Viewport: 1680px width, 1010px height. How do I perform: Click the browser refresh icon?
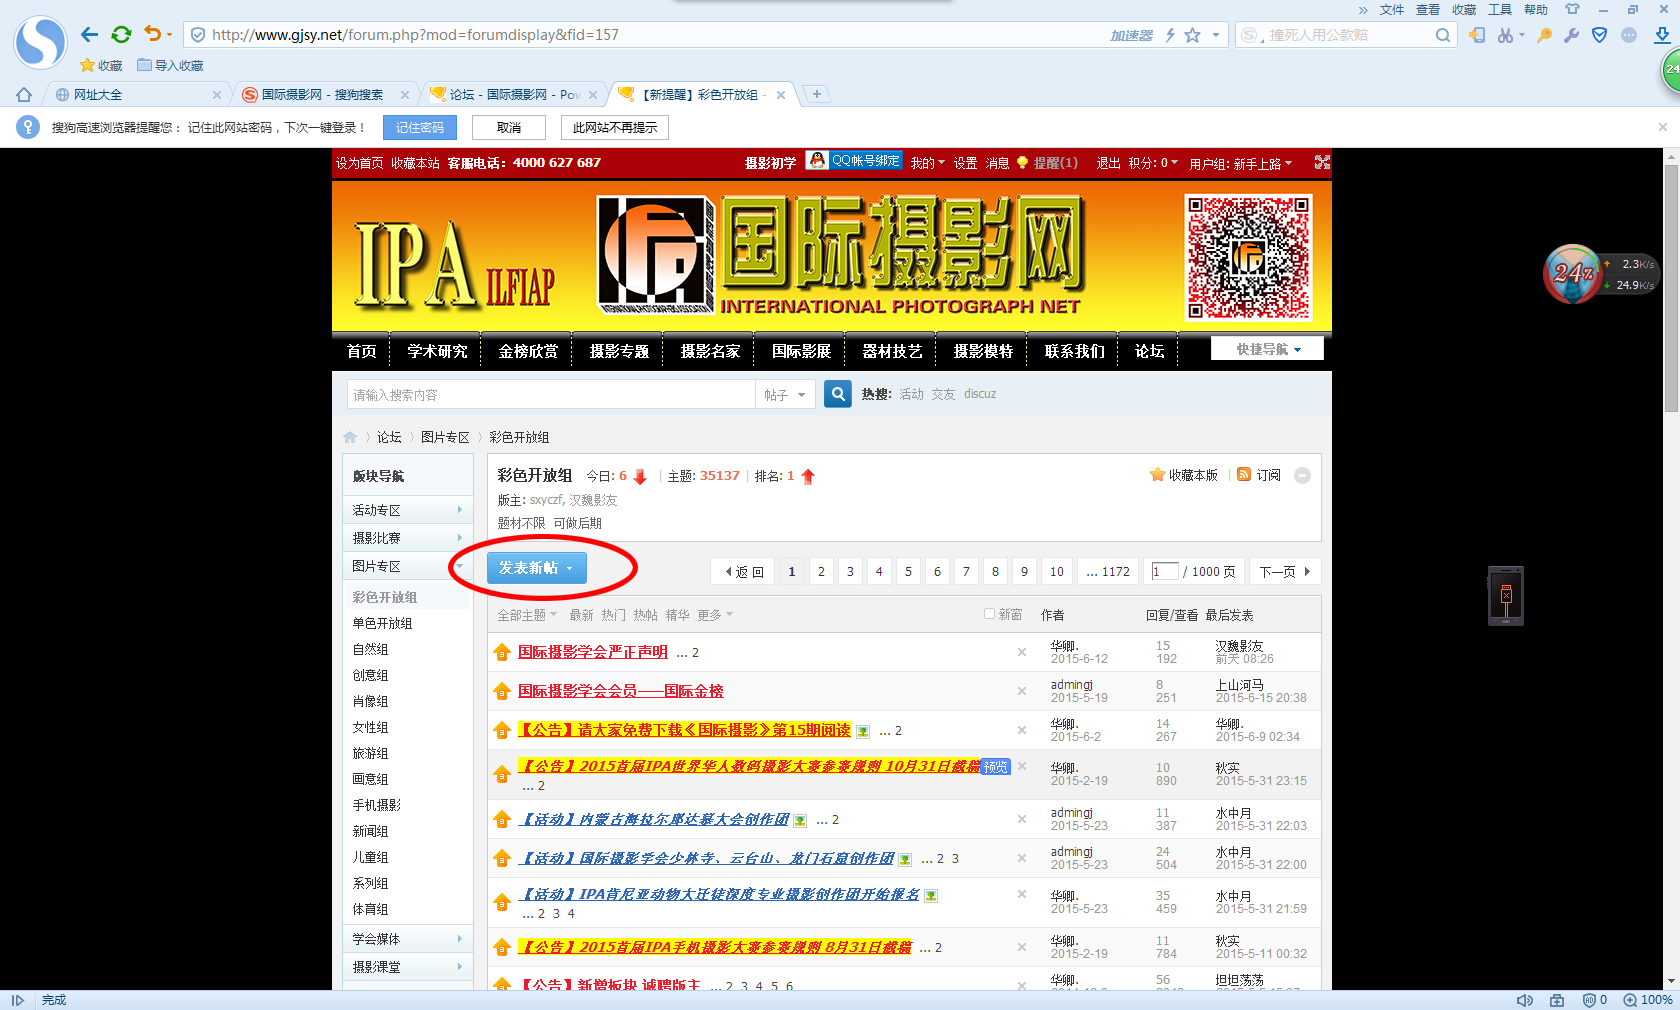coord(121,35)
